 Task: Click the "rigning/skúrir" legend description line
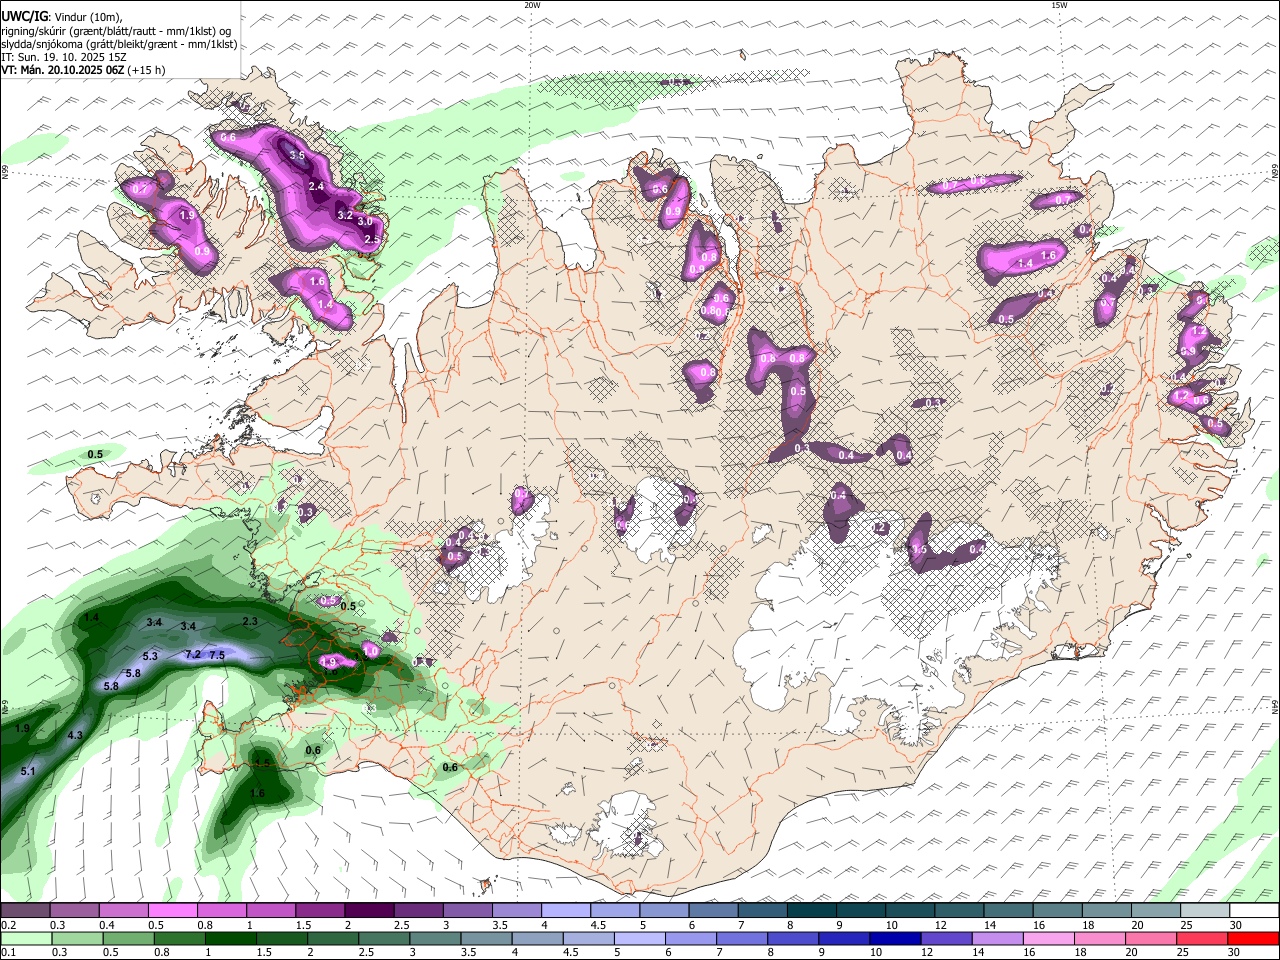tap(116, 31)
